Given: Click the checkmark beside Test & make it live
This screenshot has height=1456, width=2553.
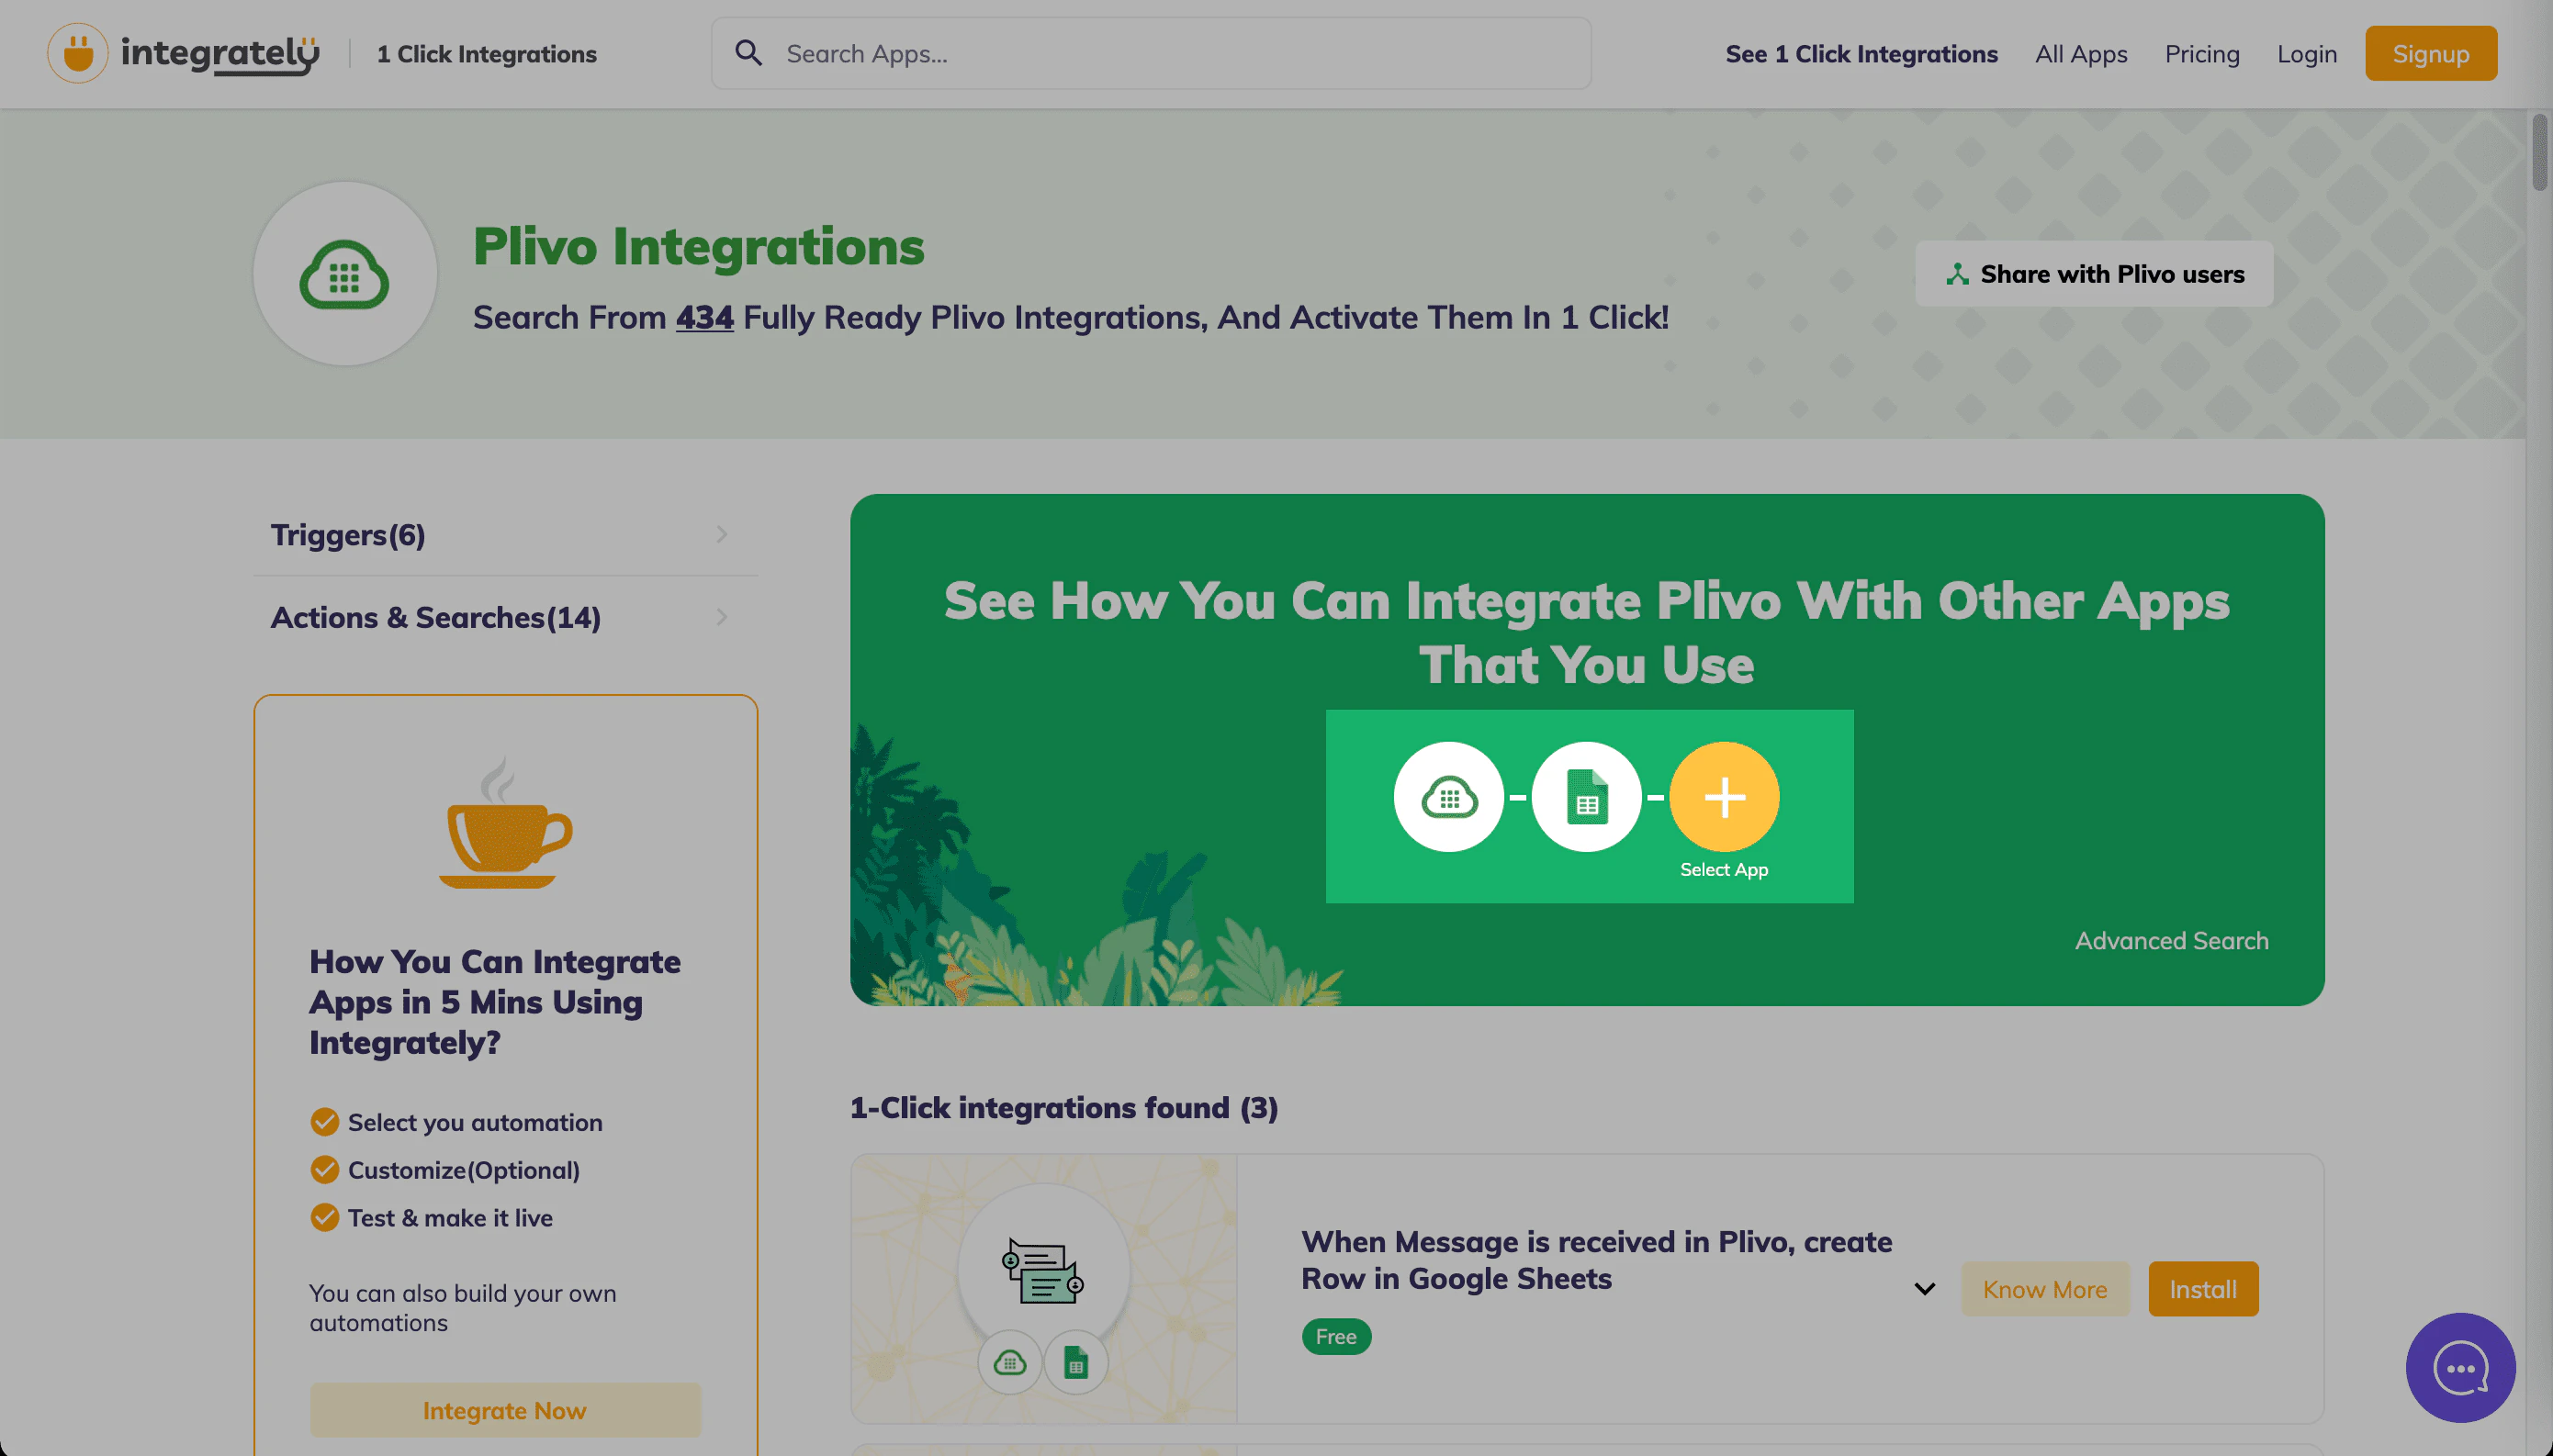Looking at the screenshot, I should click(x=324, y=1217).
